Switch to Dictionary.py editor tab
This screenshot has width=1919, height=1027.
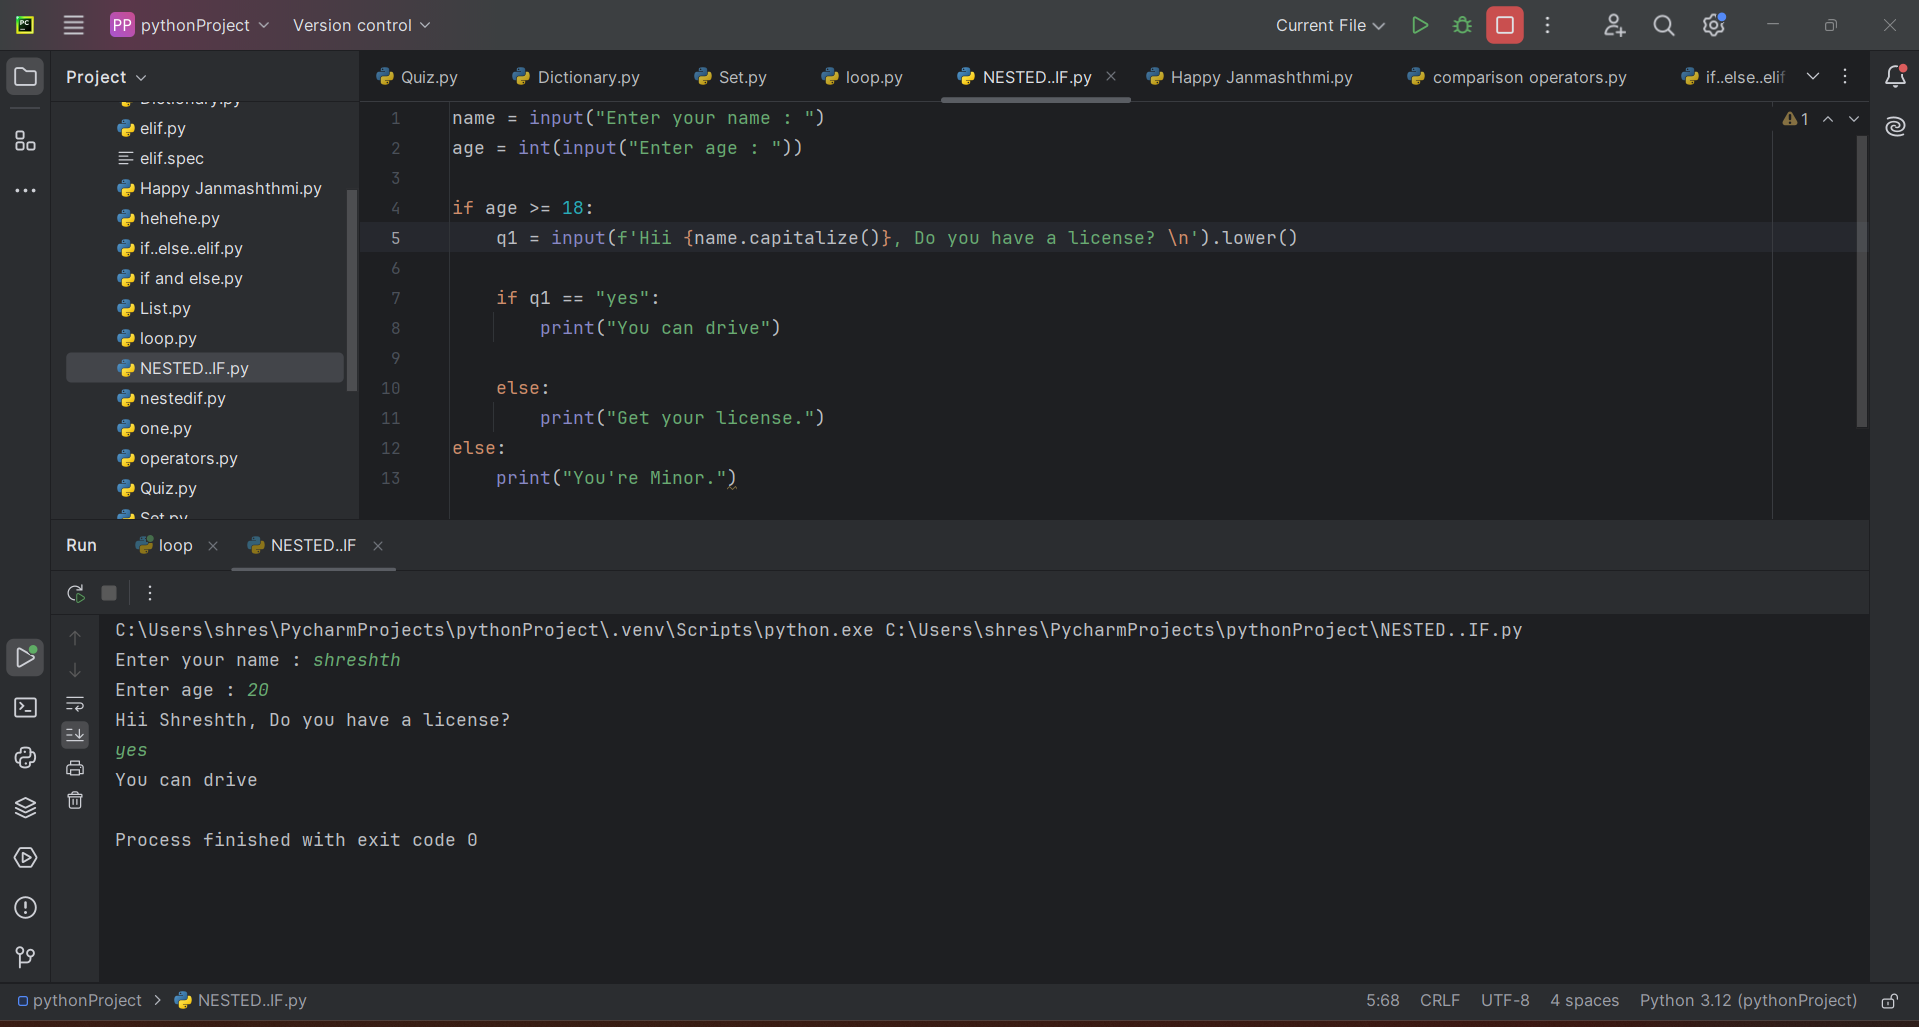pyautogui.click(x=576, y=77)
